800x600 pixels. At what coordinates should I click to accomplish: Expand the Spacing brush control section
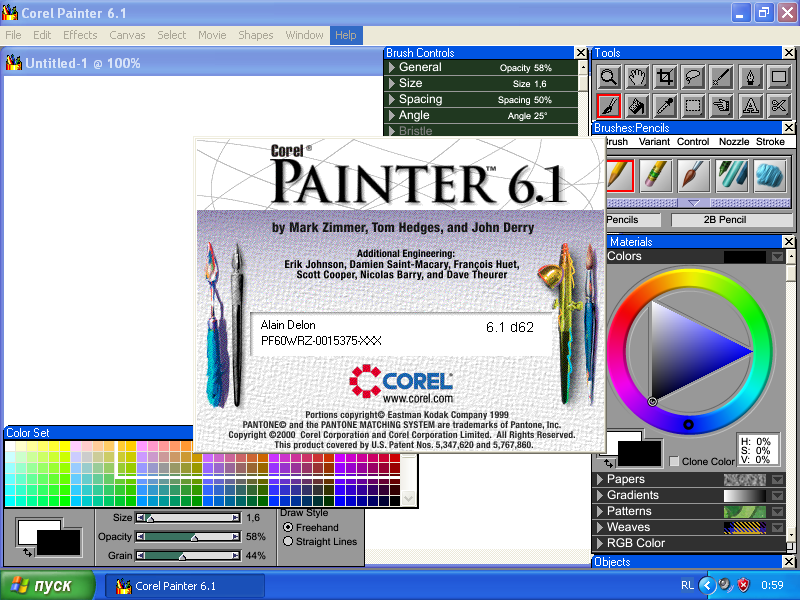point(391,99)
